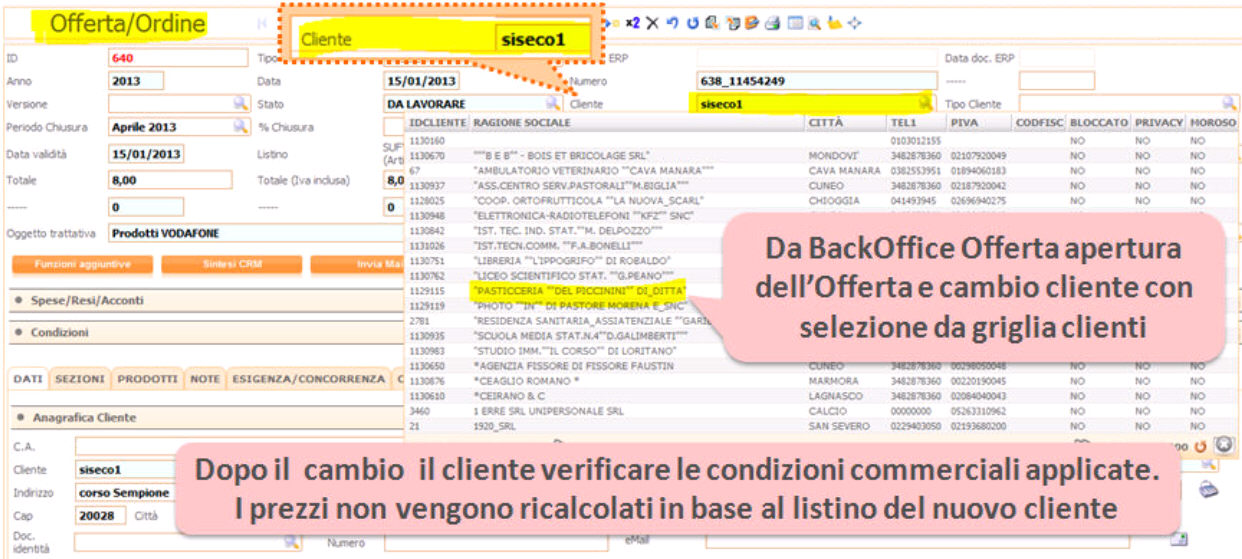Click the x2 duplicate icon in toolbar
Viewport: 1242px width, 559px height.
(x=633, y=23)
